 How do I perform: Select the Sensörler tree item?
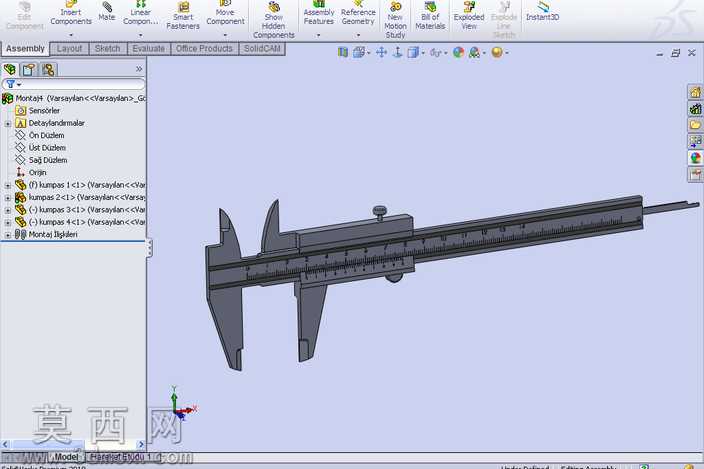(38, 110)
